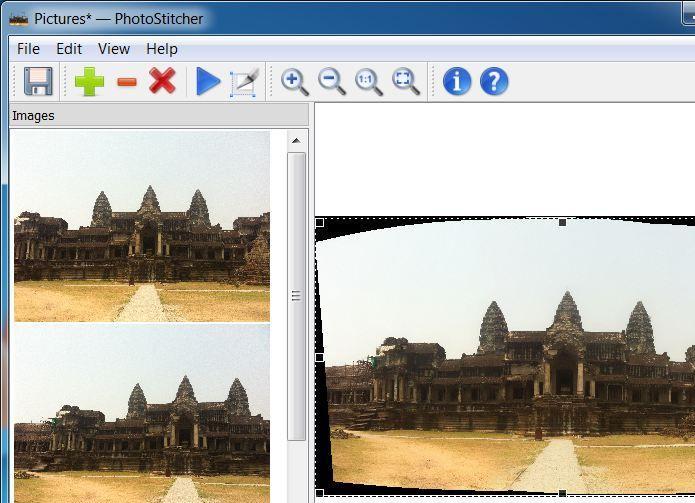Zoom in with the plus magnifier
Image resolution: width=695 pixels, height=503 pixels.
pos(295,82)
